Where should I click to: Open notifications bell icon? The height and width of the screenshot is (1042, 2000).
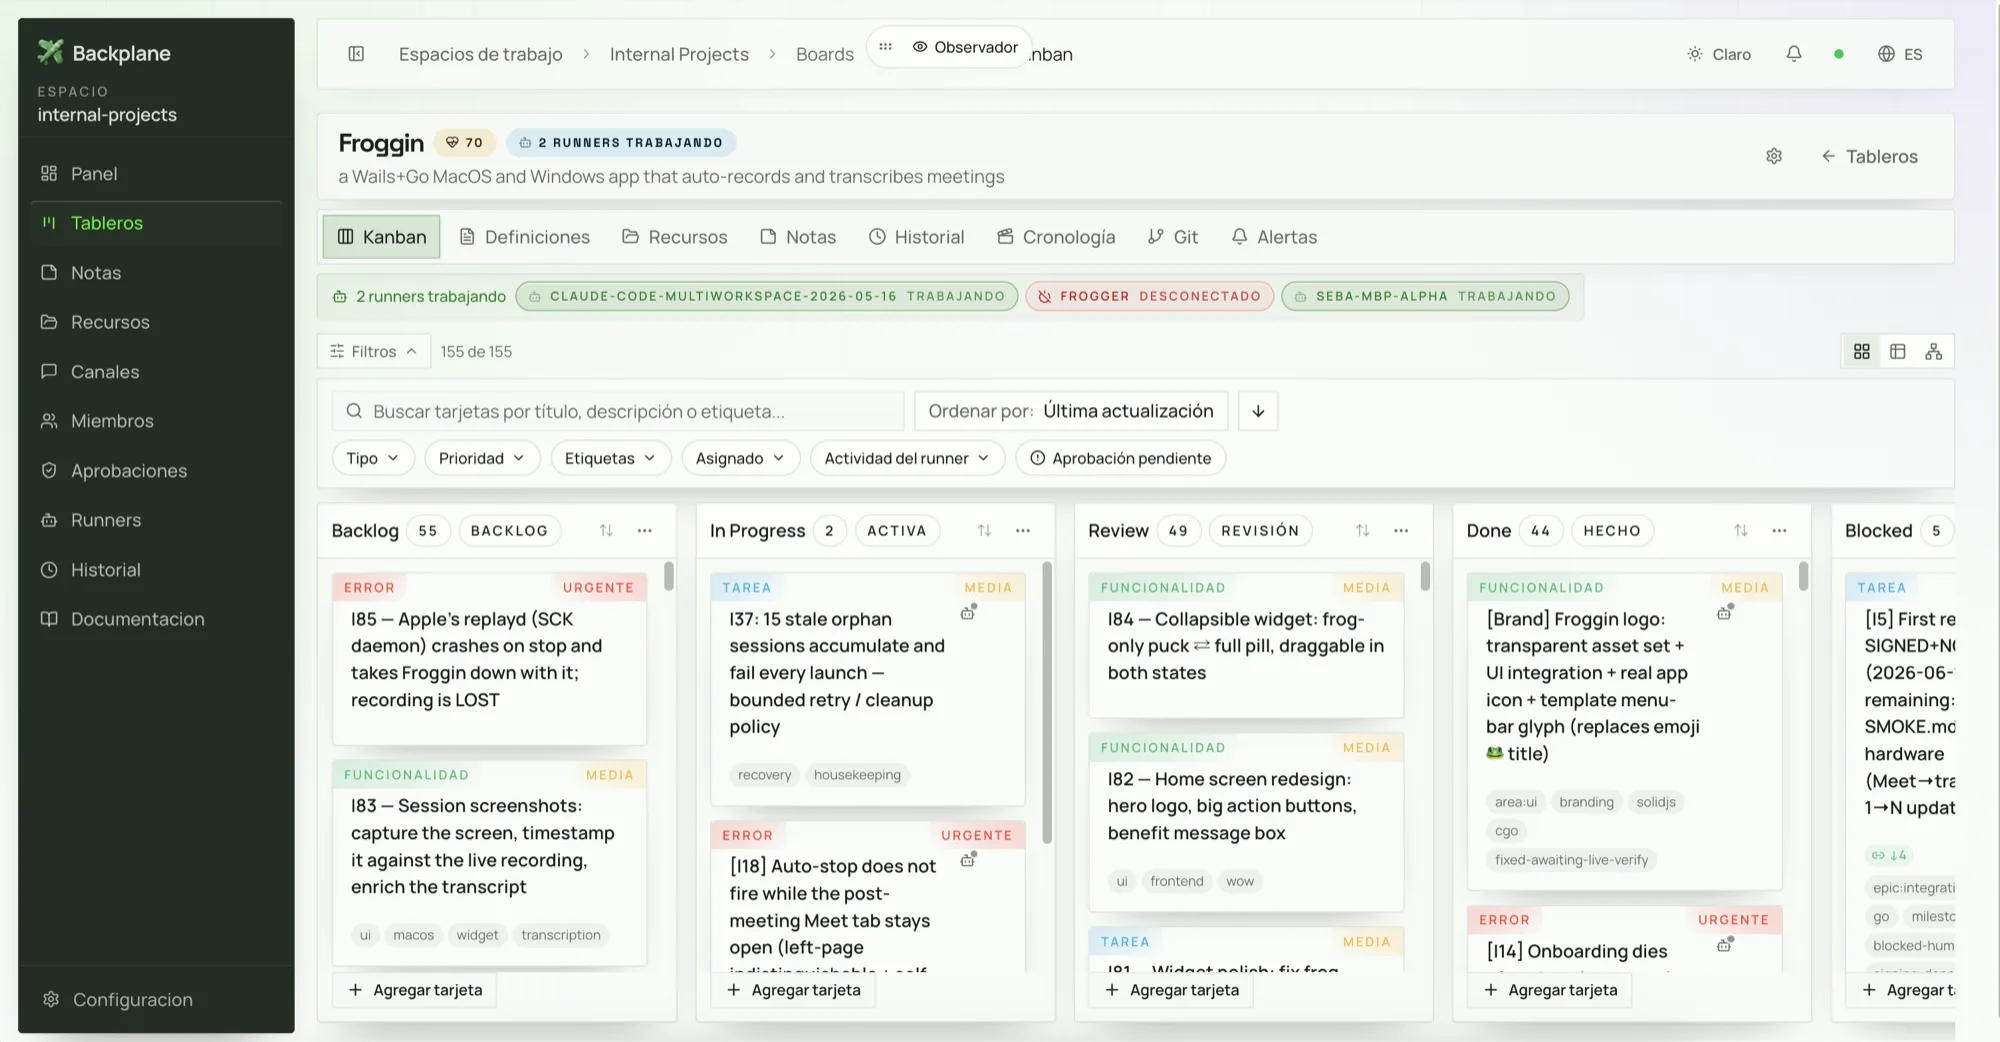(1794, 54)
